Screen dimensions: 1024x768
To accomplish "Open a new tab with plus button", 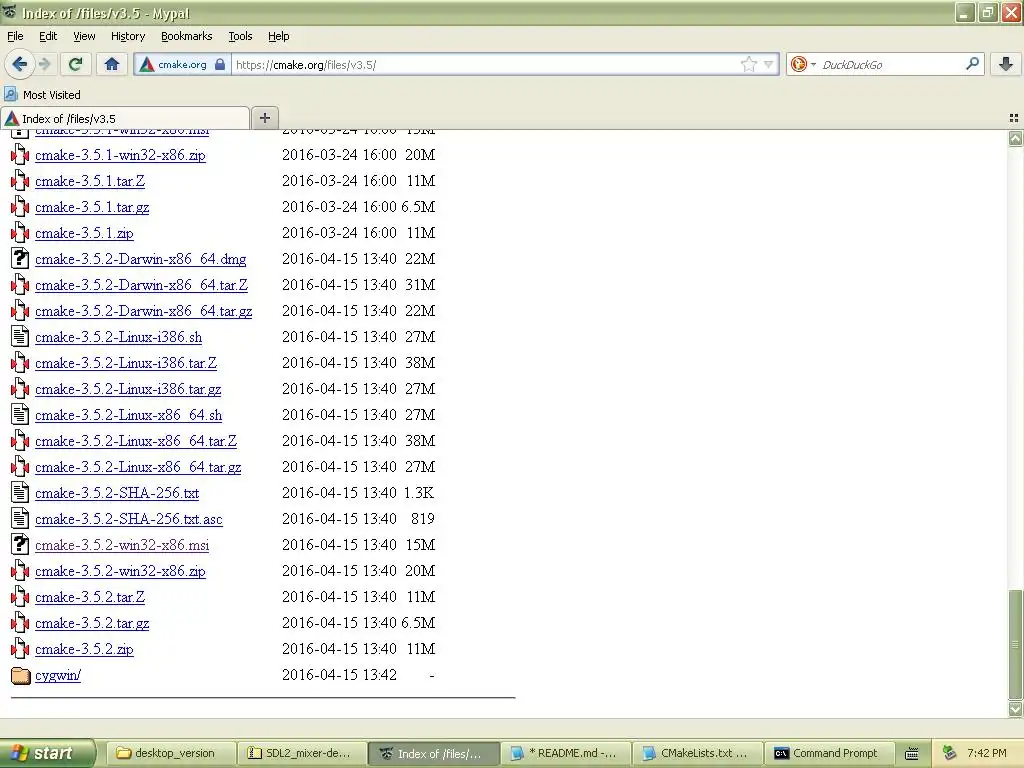I will click(264, 118).
